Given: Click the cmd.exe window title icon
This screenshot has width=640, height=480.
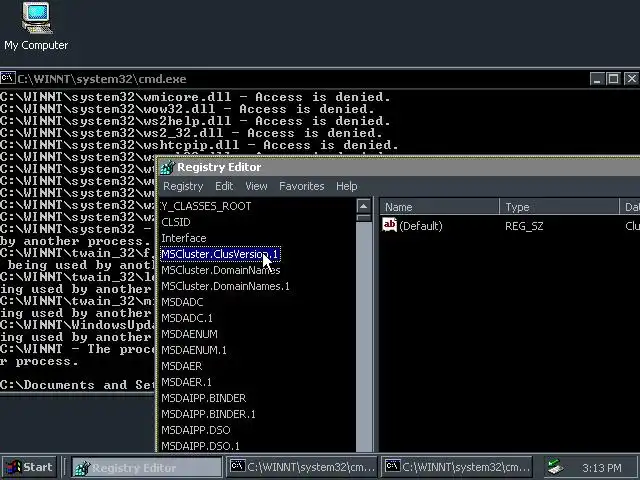Looking at the screenshot, I should (x=8, y=78).
